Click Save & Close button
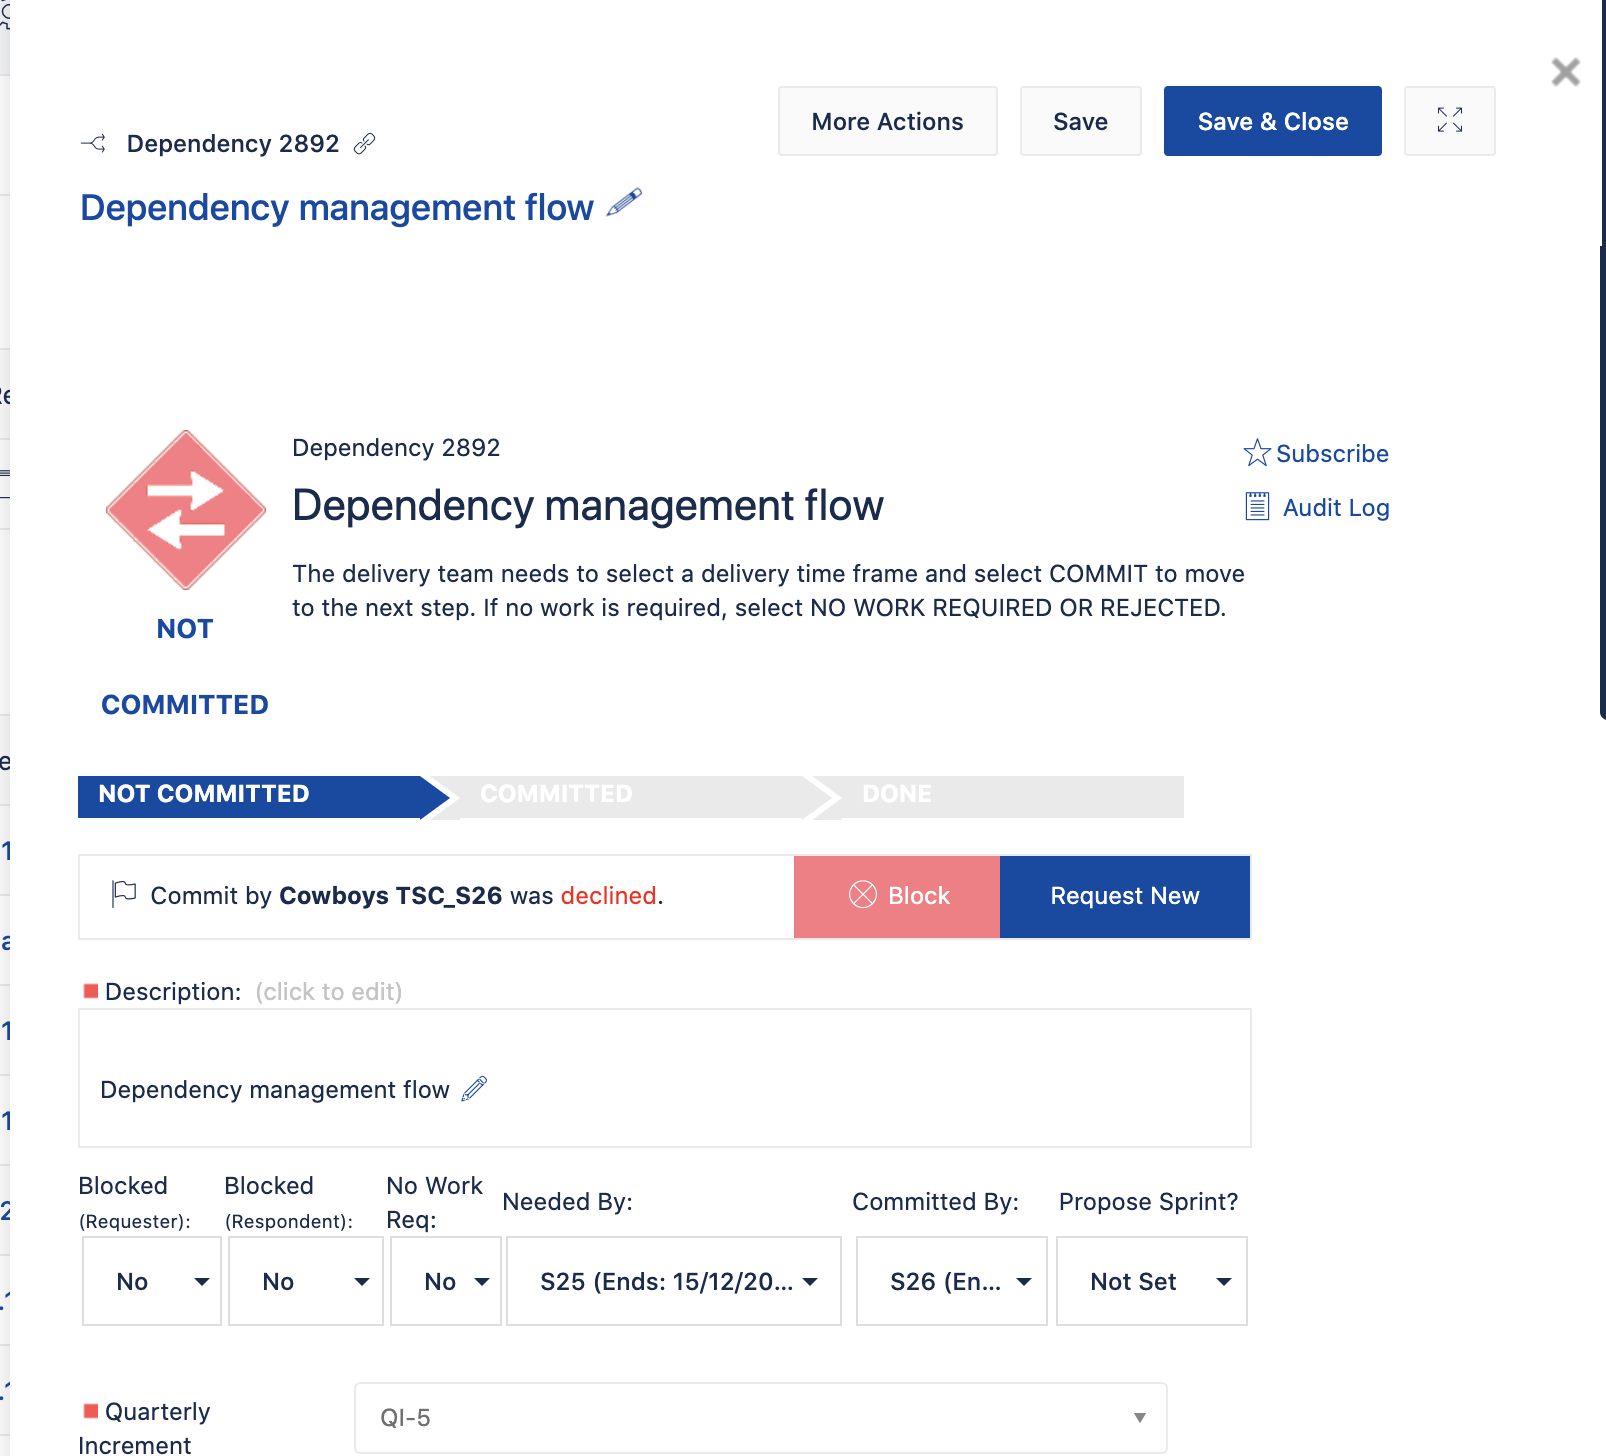Image resolution: width=1606 pixels, height=1456 pixels. [1272, 121]
